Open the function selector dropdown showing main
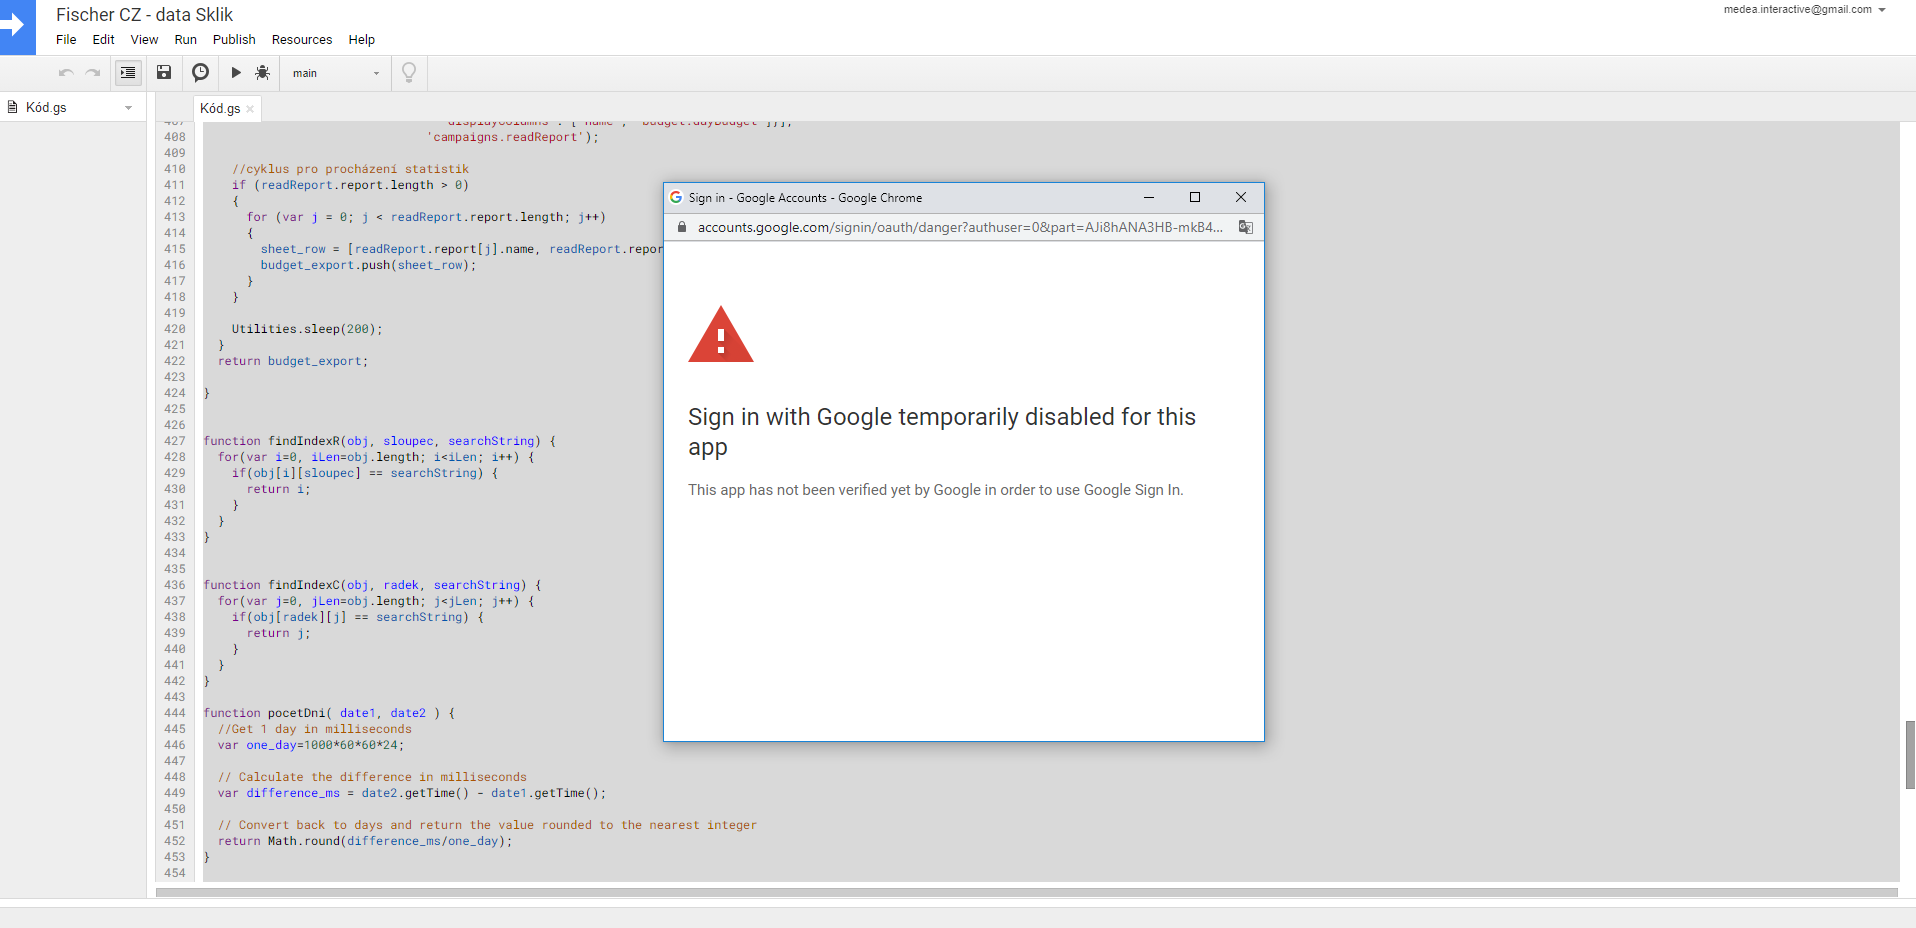1916x928 pixels. click(336, 73)
